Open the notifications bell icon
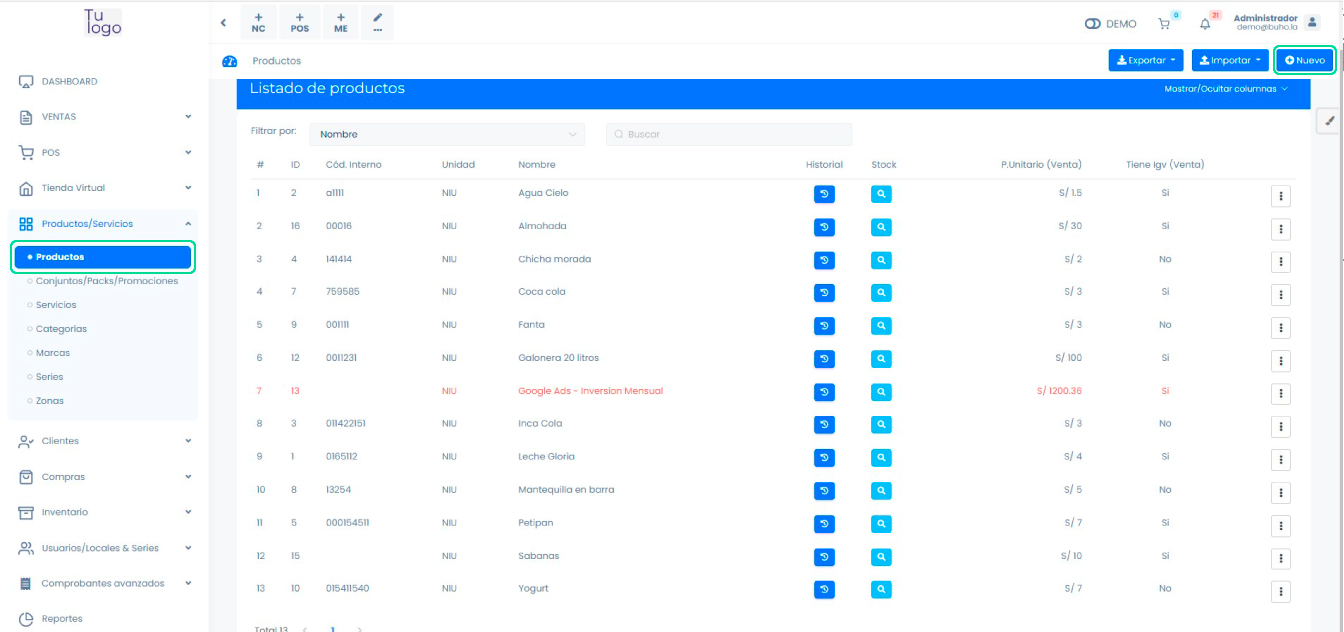The image size is (1344, 632). [1205, 24]
